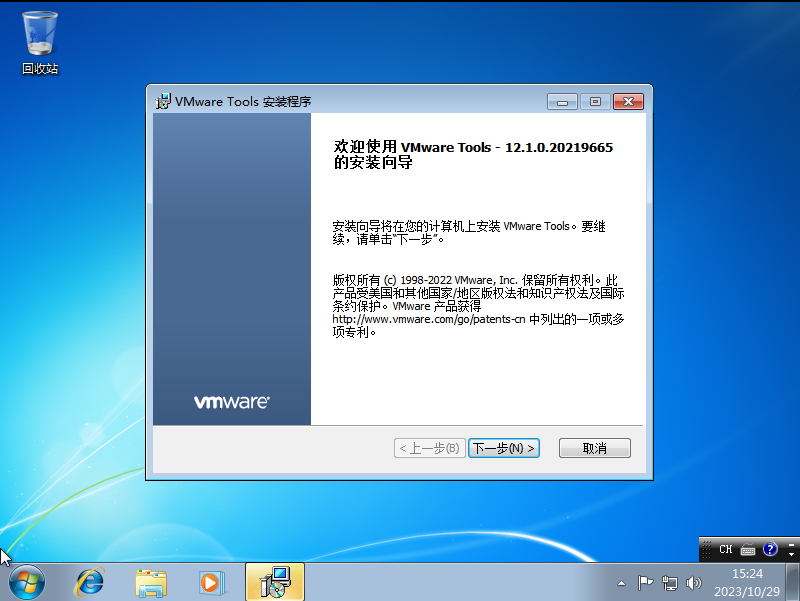Open network status tray icon
This screenshot has height=601, width=800.
pos(670,582)
